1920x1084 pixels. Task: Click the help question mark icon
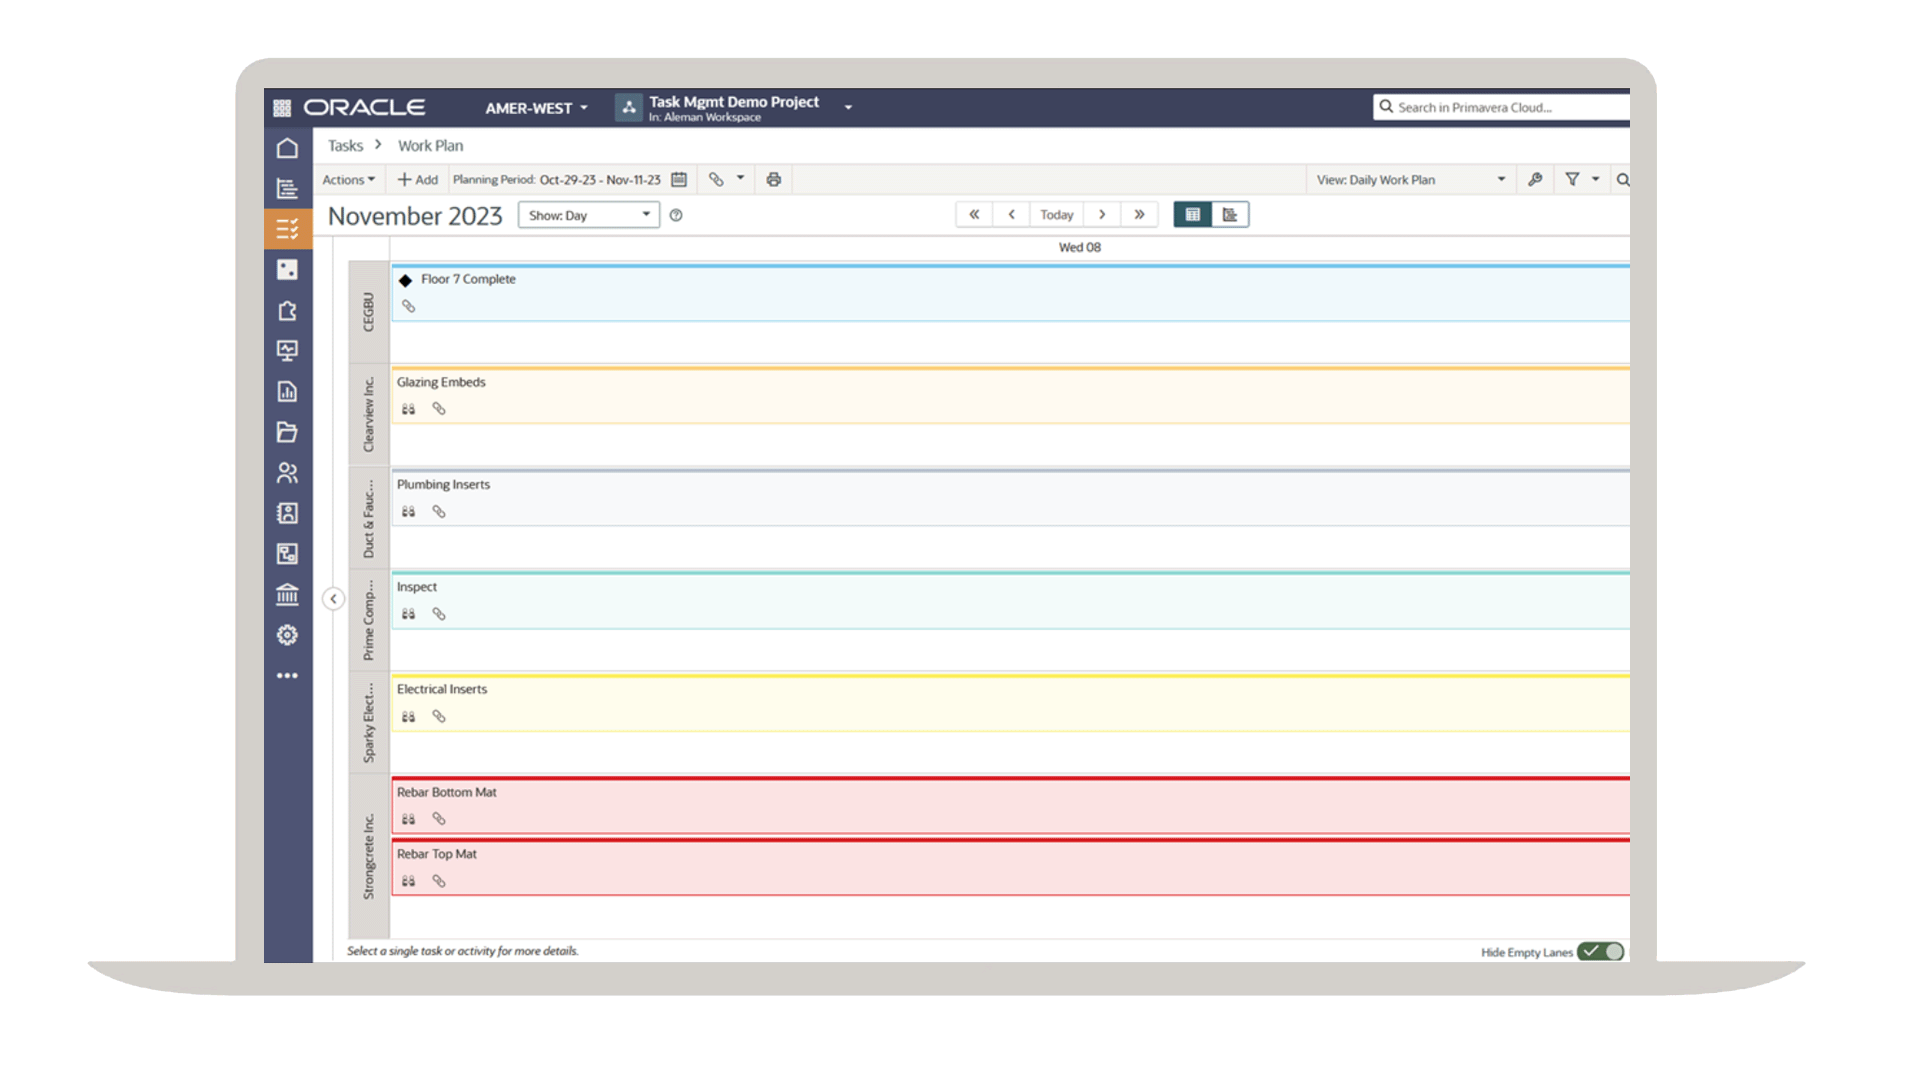click(x=676, y=215)
